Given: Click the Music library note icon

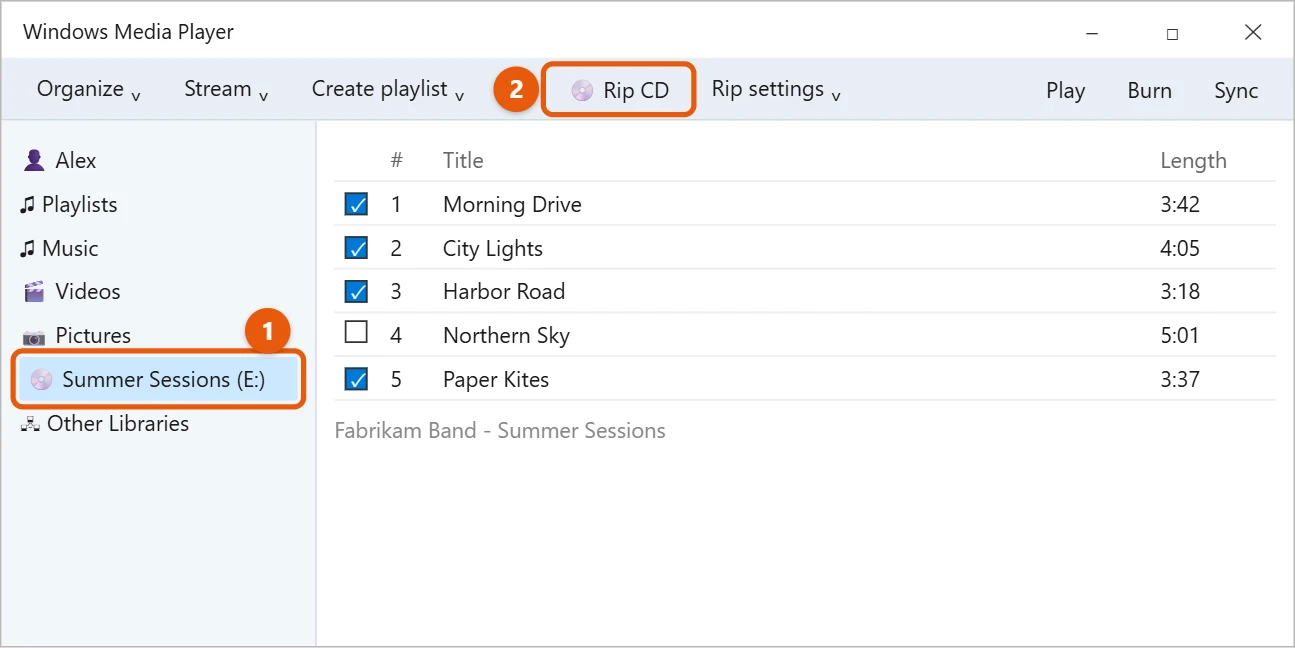Looking at the screenshot, I should [27, 249].
